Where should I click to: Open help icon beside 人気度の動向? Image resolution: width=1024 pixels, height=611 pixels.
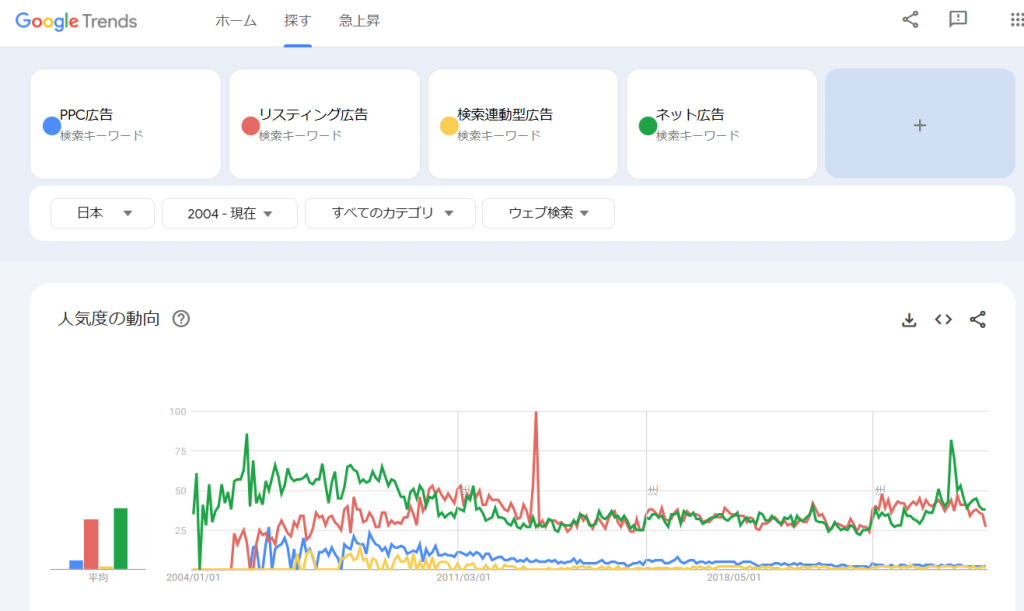(181, 320)
